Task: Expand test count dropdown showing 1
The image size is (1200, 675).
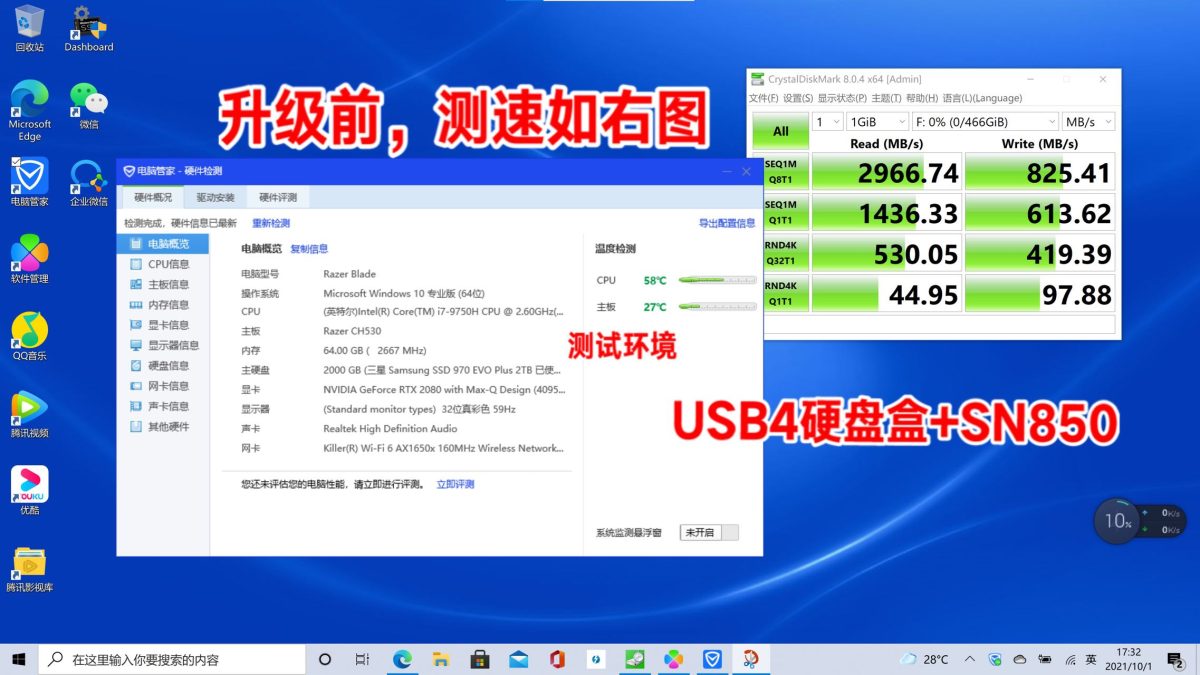Action: (x=827, y=122)
